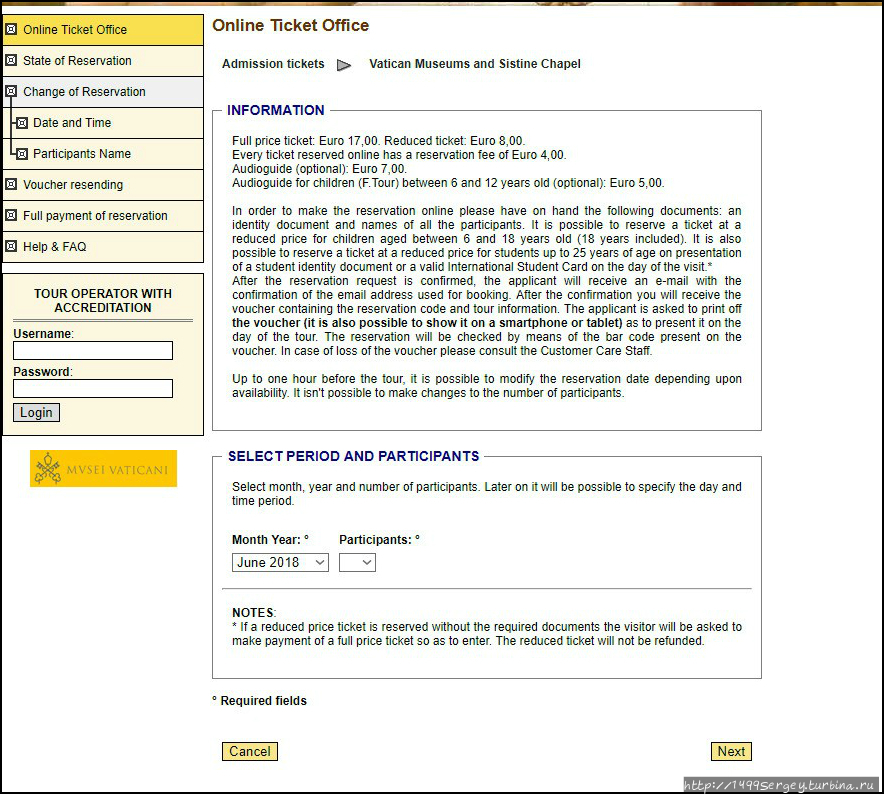
Task: Open Participants Name submenu item
Action: 103,154
